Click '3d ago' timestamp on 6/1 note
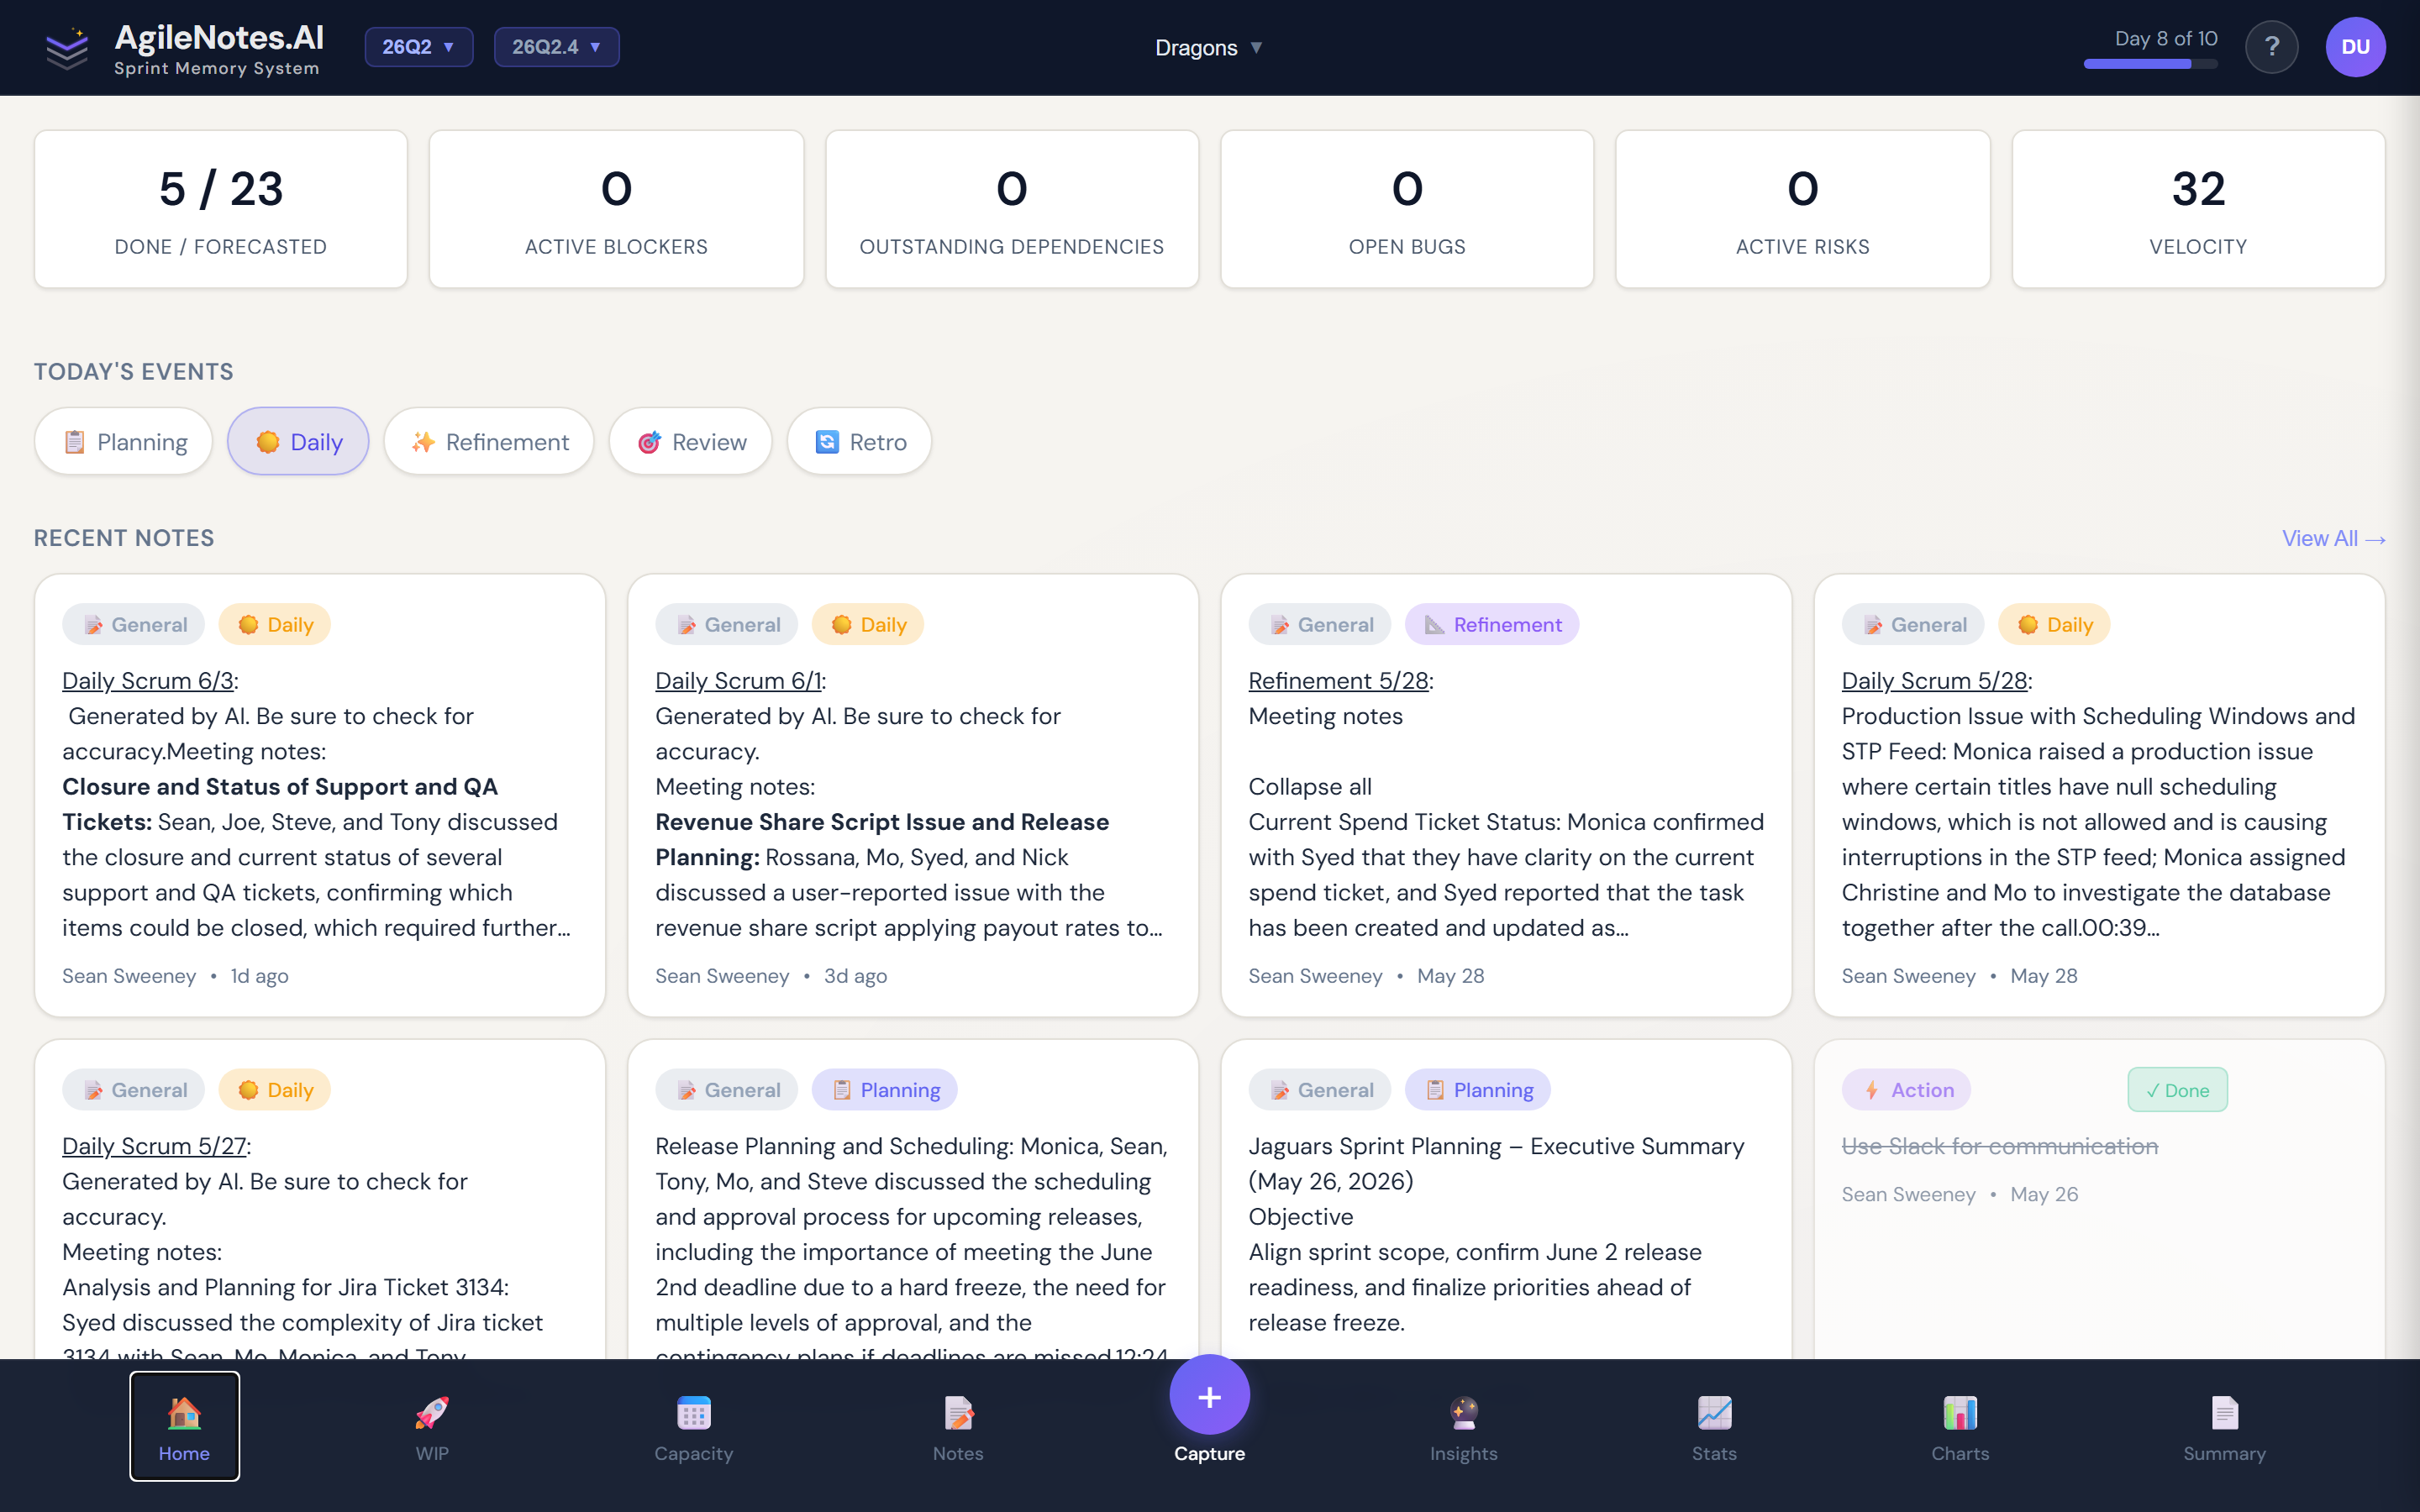The image size is (2420, 1512). point(855,976)
